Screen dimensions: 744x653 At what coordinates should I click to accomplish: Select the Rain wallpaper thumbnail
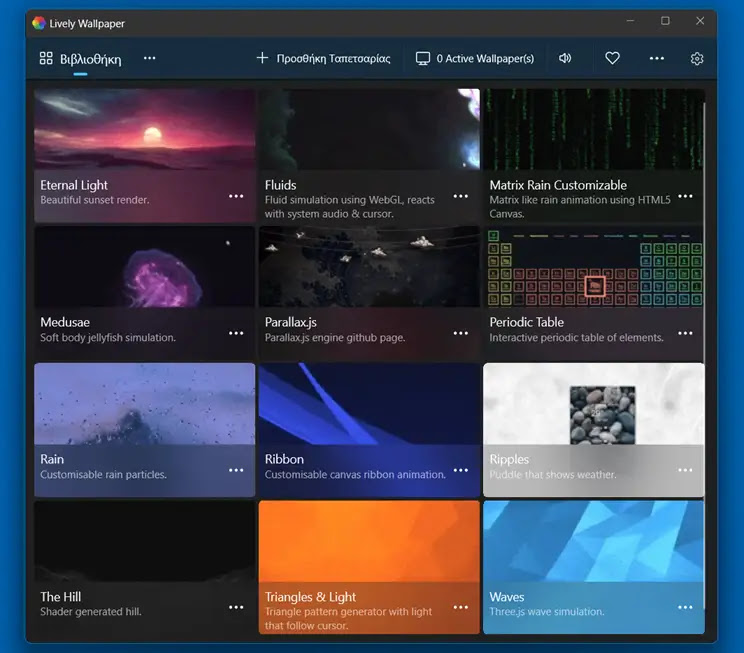(145, 404)
